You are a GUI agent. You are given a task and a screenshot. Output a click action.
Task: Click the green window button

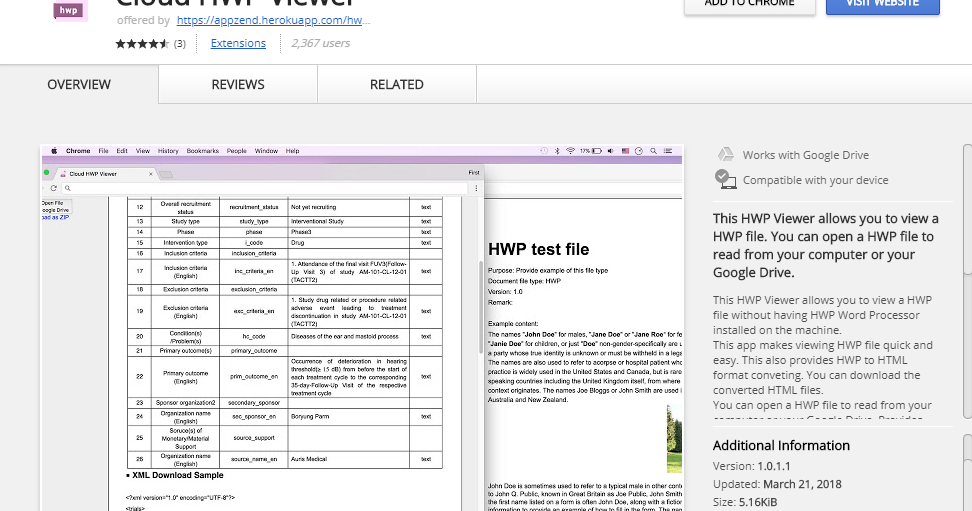point(46,173)
